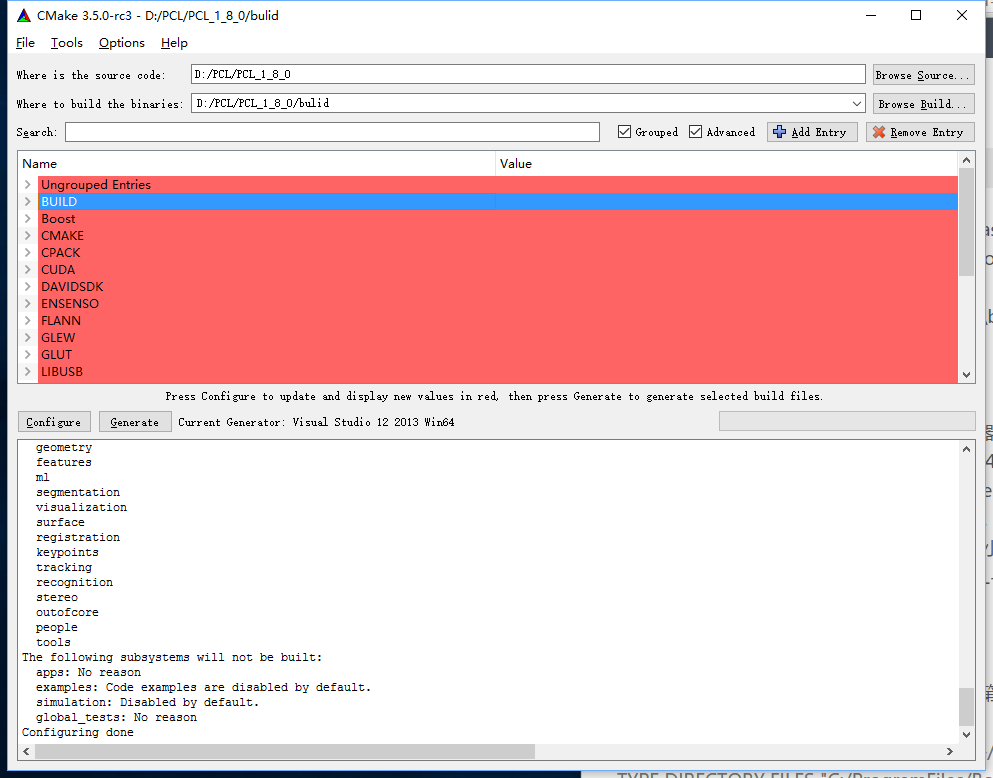993x778 pixels.
Task: Expand the DAVIDSDK group arrow
Action: point(28,286)
